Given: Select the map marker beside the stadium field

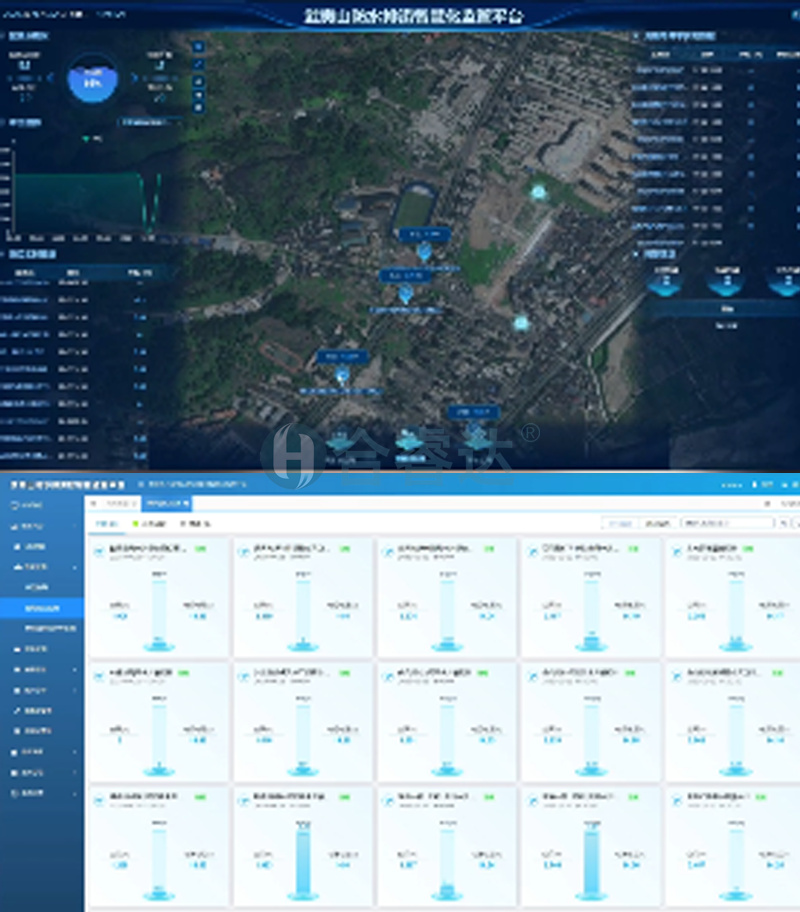Looking at the screenshot, I should click(x=424, y=250).
